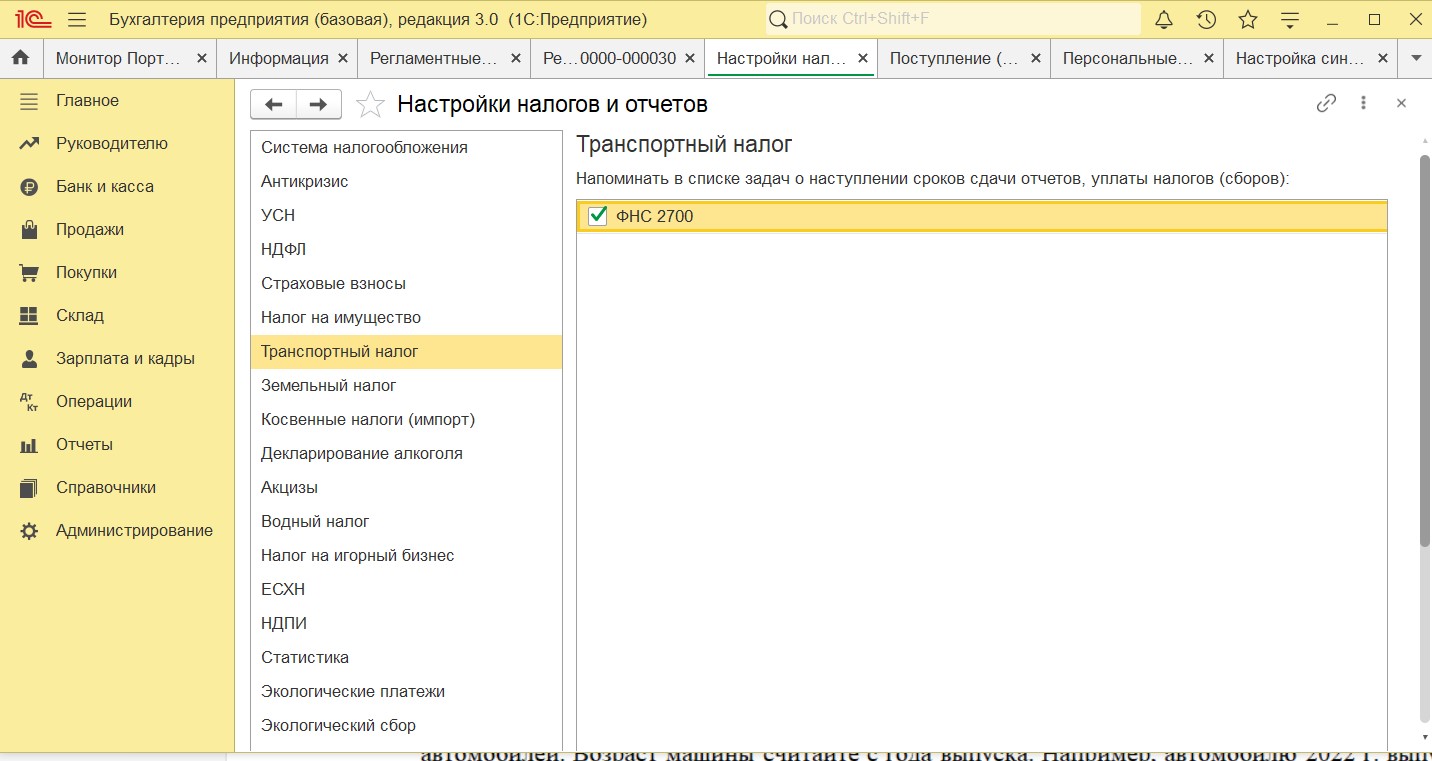Screen dimensions: 1432x761
Task: Open service menu lines icon in title bar
Action: tap(1290, 19)
